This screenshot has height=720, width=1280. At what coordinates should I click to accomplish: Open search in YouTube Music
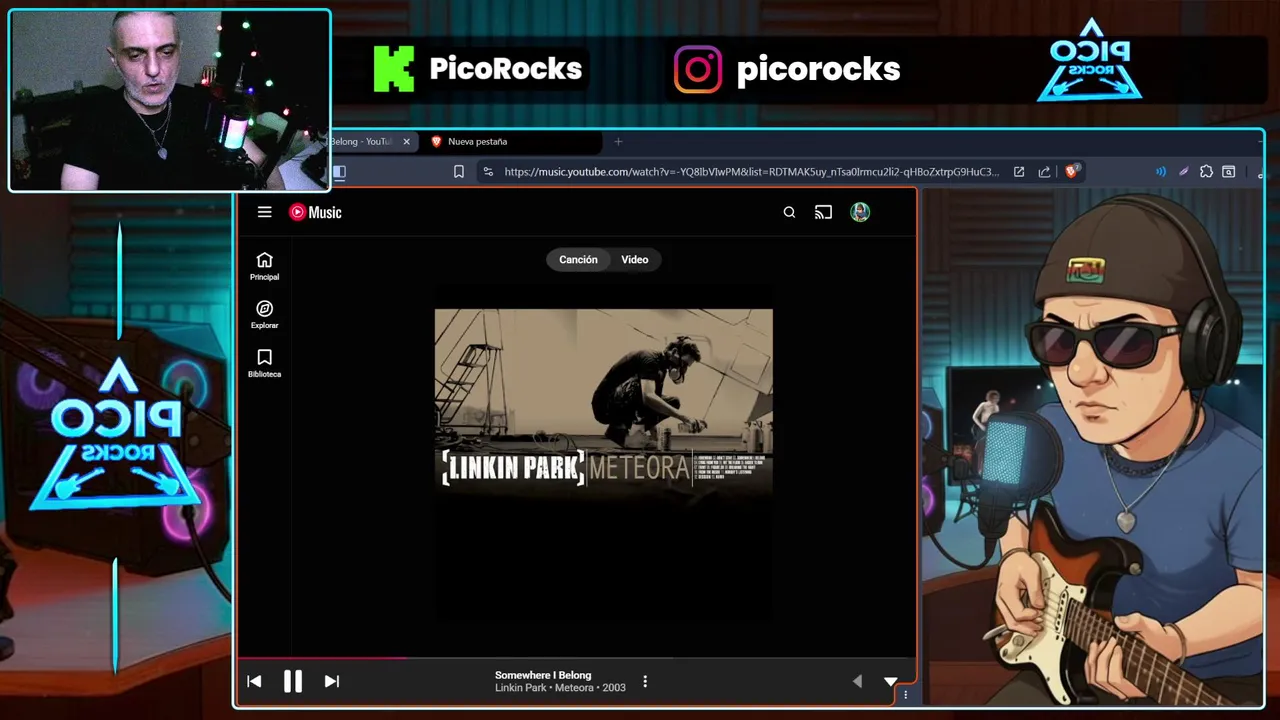coord(789,212)
